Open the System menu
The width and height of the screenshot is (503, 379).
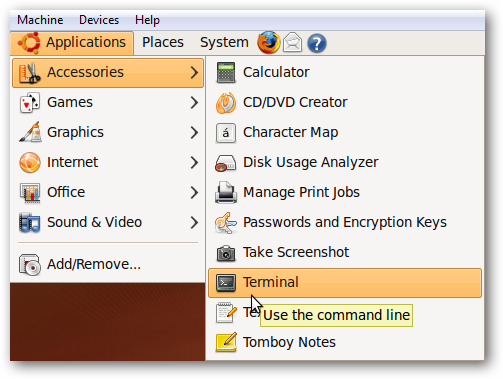coord(224,42)
